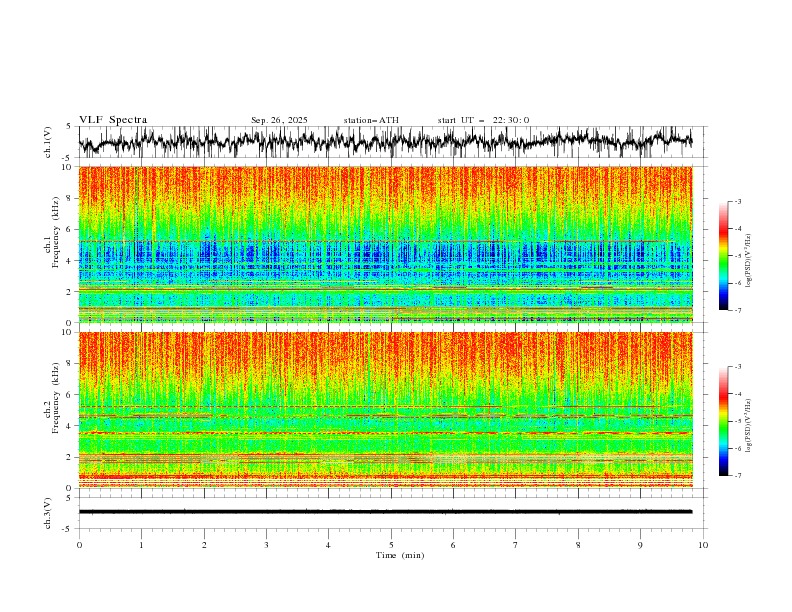
Task: Click the "5" tick on ch.1(V) axis
Action: (69, 126)
